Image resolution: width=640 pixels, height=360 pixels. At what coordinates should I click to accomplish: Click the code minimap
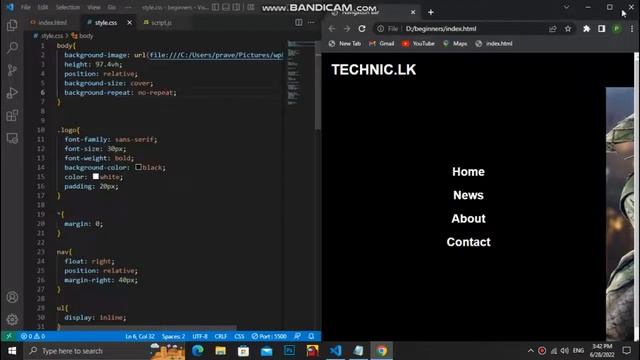point(301,73)
